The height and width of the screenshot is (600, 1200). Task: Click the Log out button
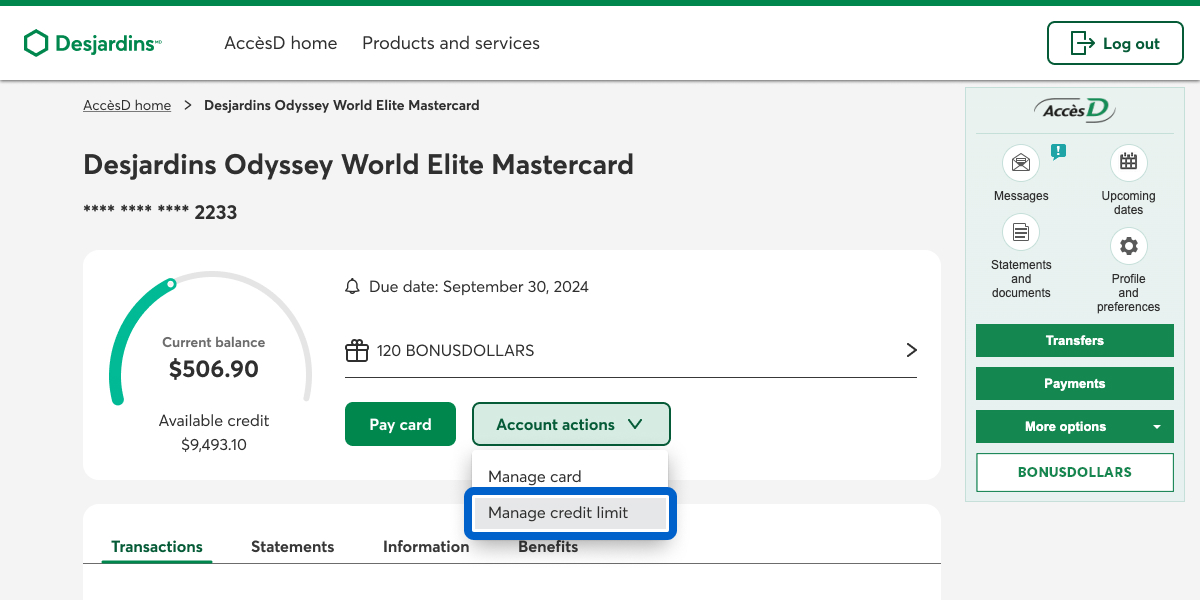click(1114, 43)
